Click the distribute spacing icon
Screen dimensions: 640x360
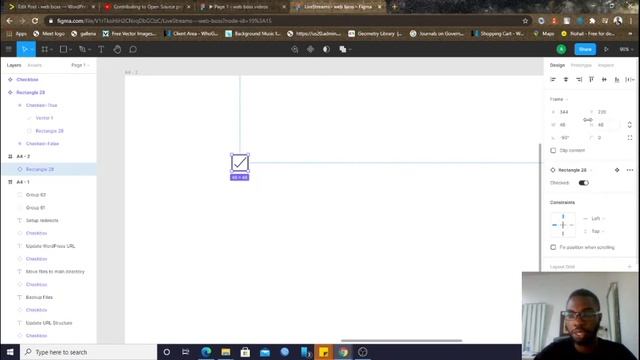tap(629, 80)
